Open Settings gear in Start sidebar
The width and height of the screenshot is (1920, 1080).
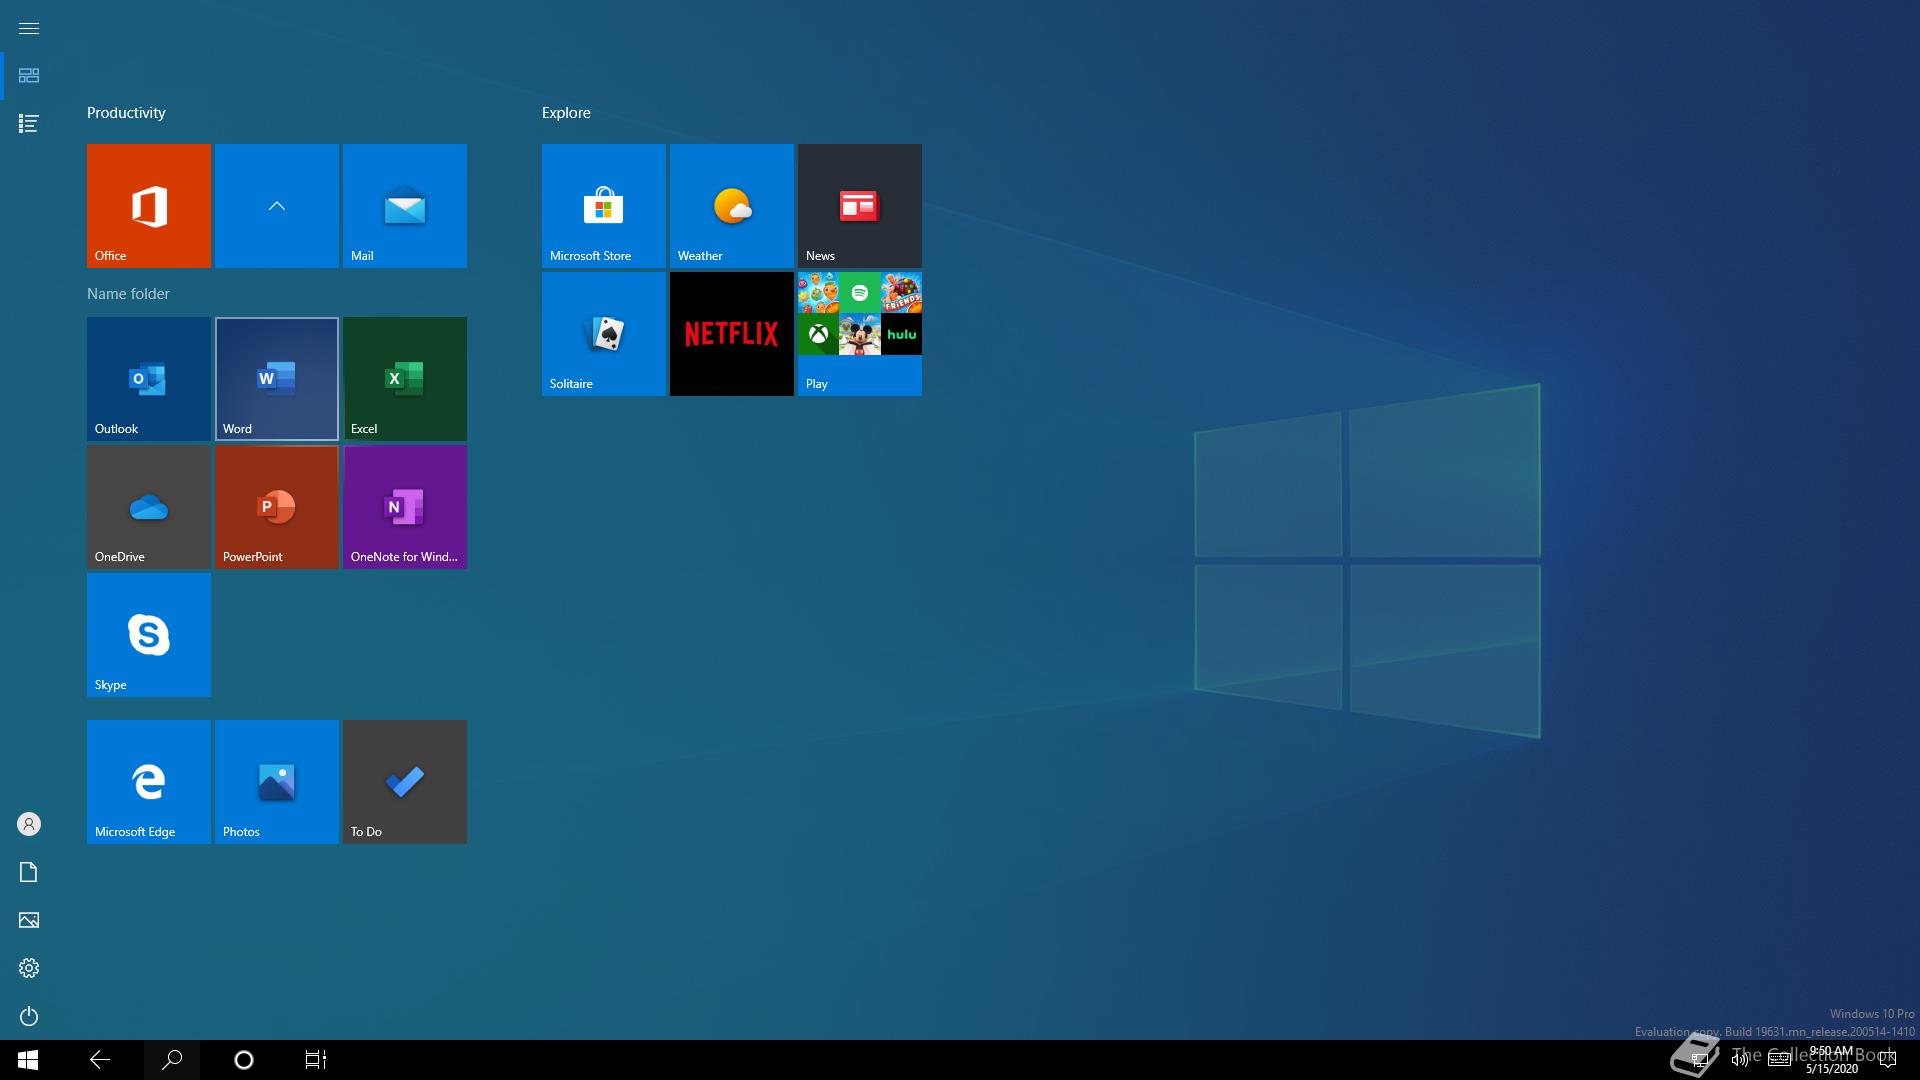click(x=29, y=968)
